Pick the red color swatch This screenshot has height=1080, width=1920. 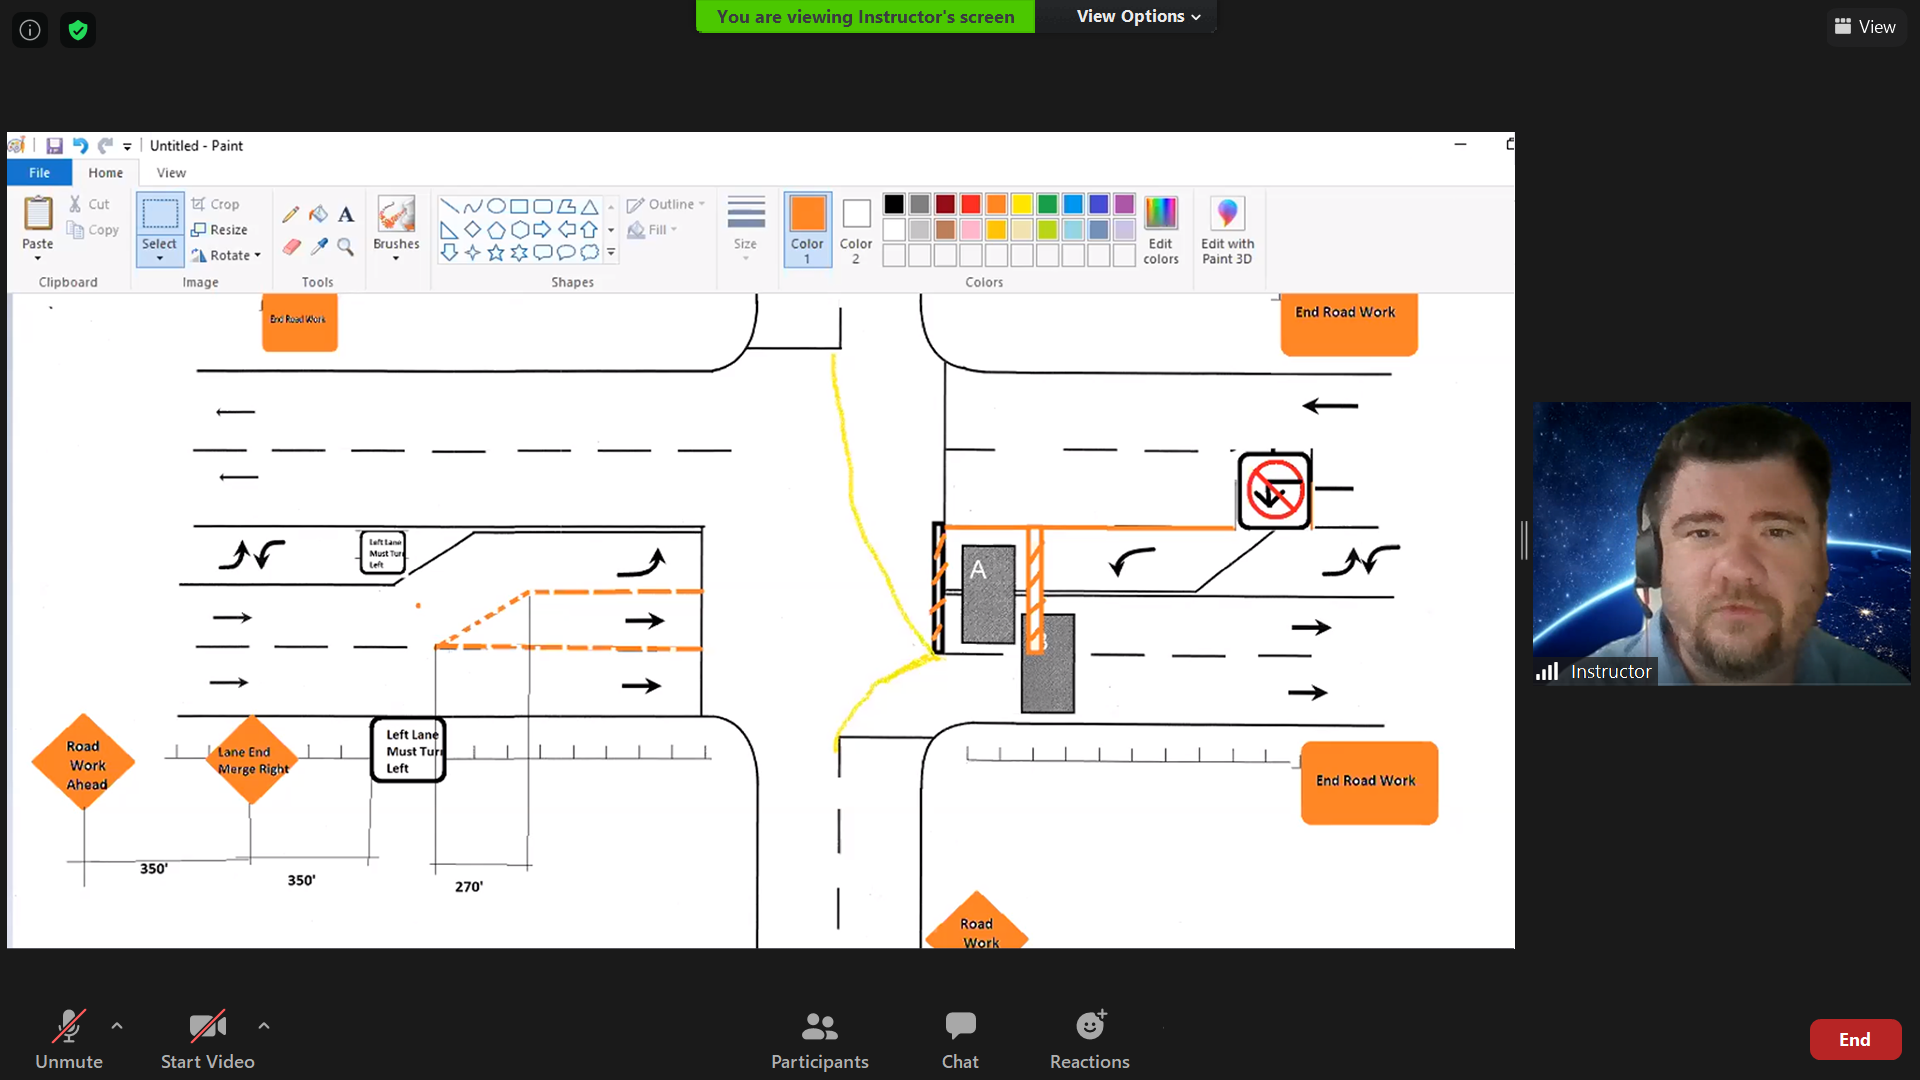pyautogui.click(x=970, y=204)
